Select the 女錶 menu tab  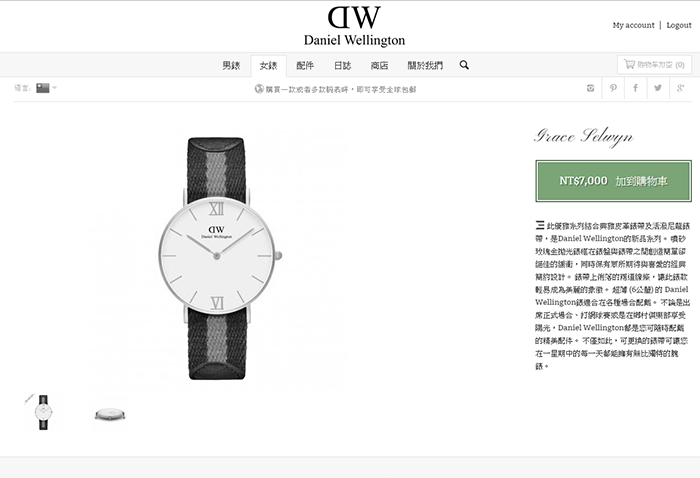coord(268,66)
